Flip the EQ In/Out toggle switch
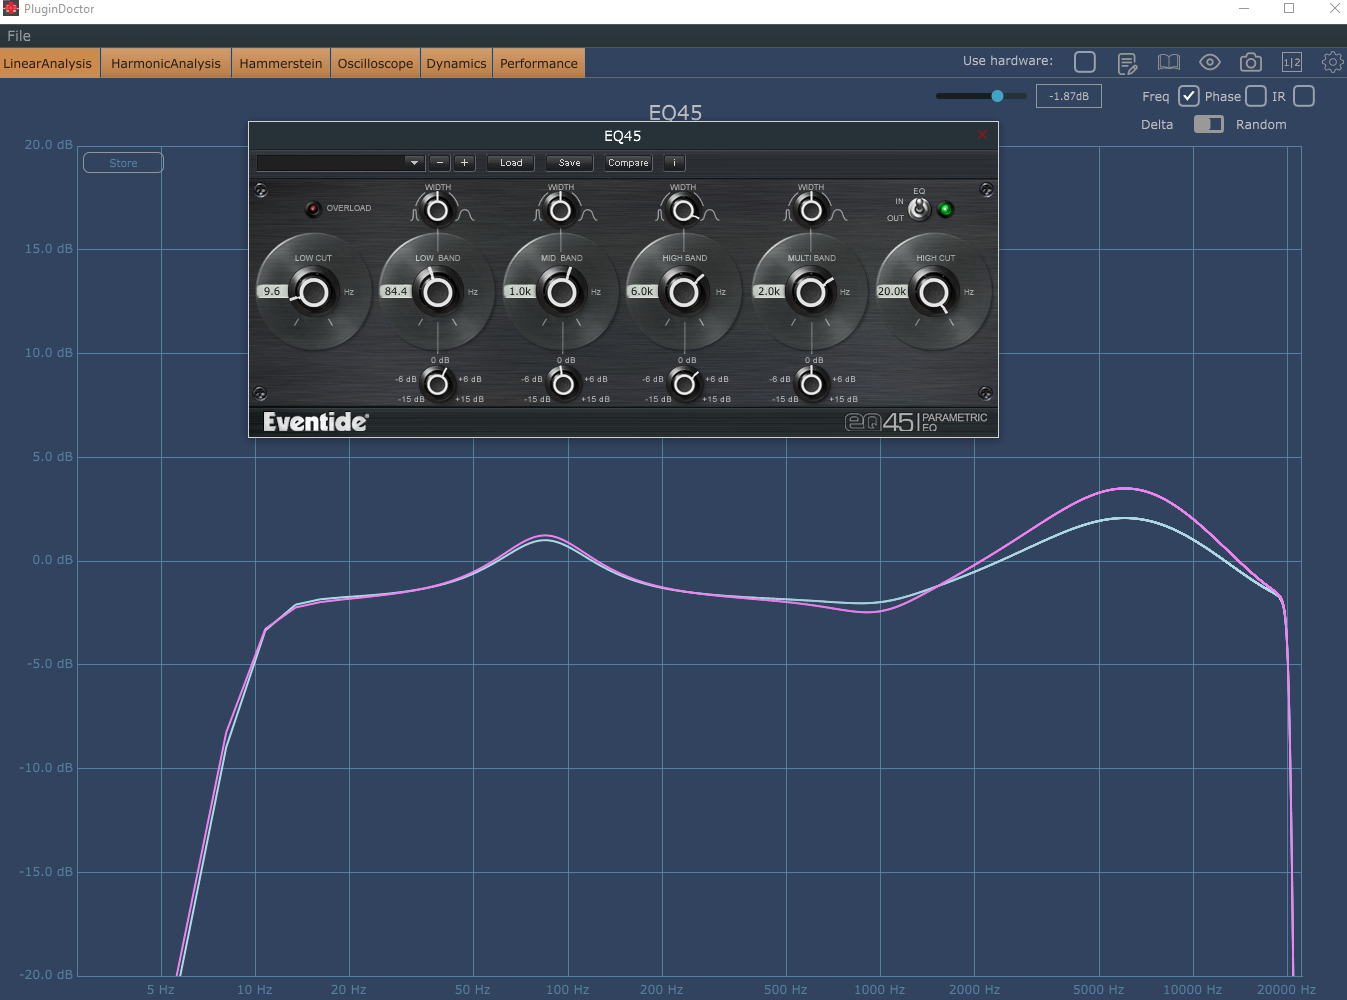 click(919, 209)
